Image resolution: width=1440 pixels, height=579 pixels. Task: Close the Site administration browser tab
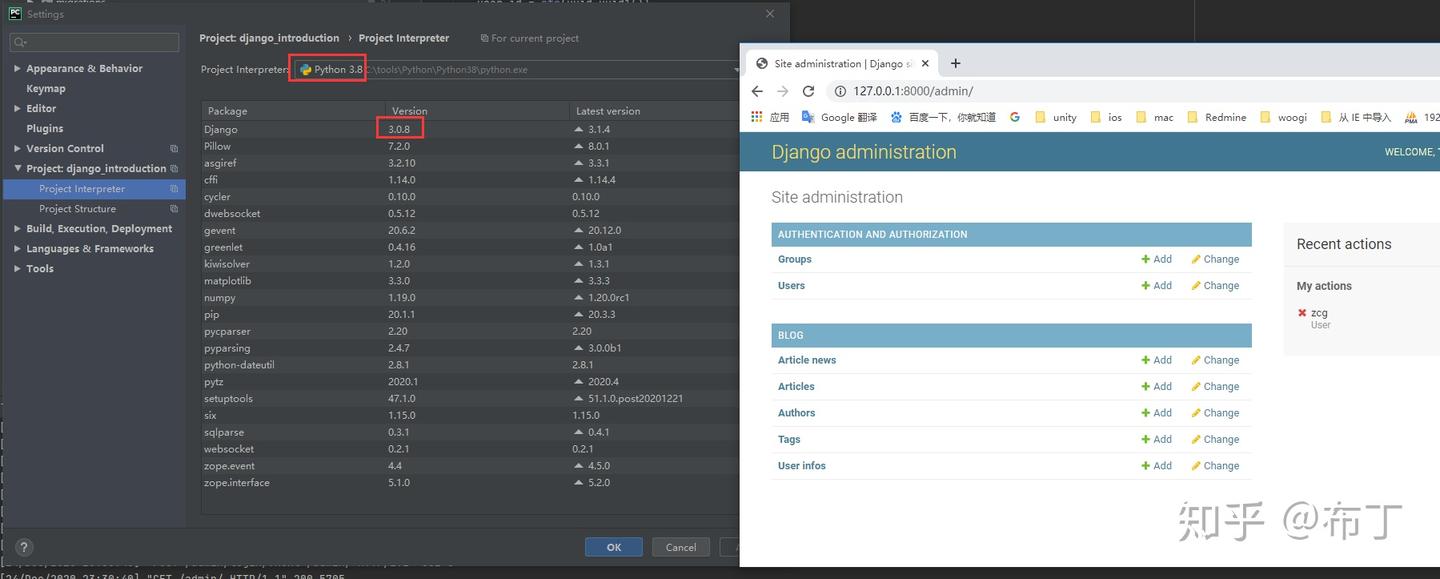point(925,63)
